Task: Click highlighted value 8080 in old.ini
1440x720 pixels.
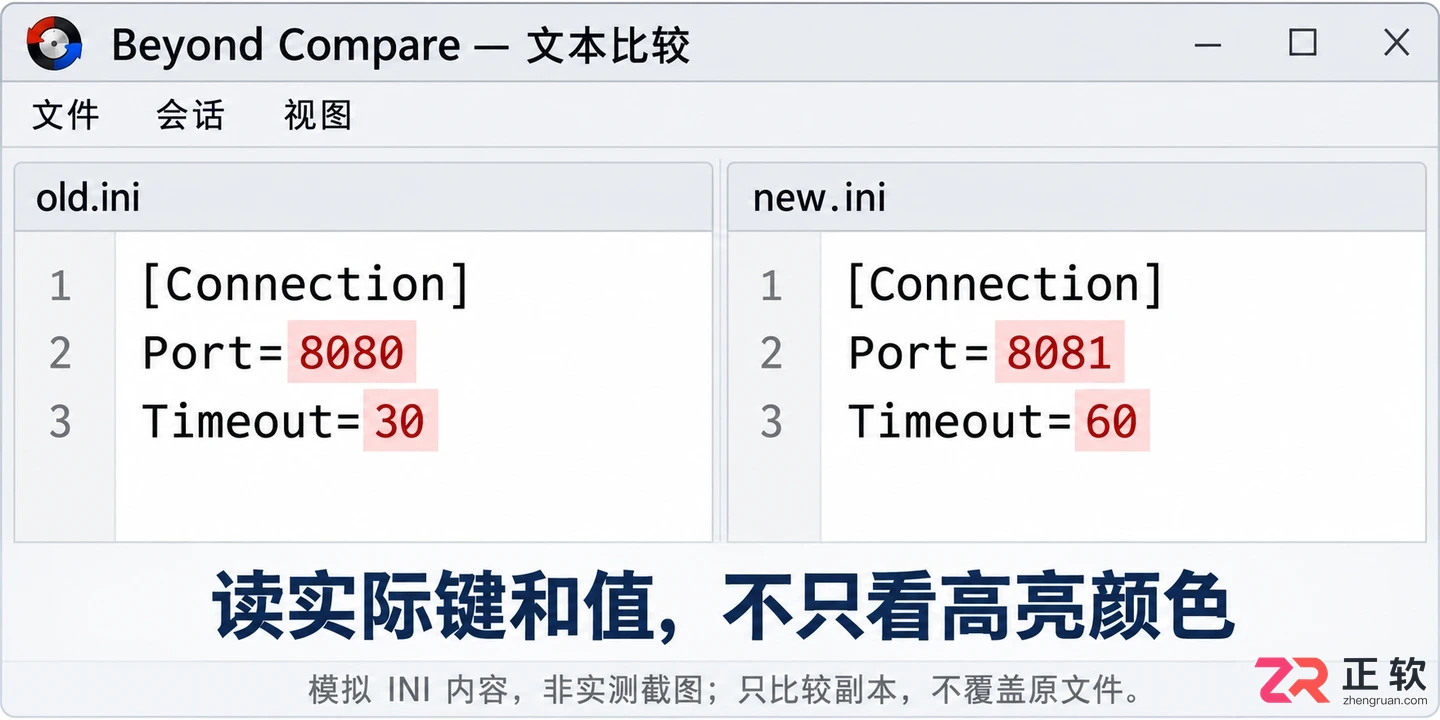Action: [x=352, y=353]
